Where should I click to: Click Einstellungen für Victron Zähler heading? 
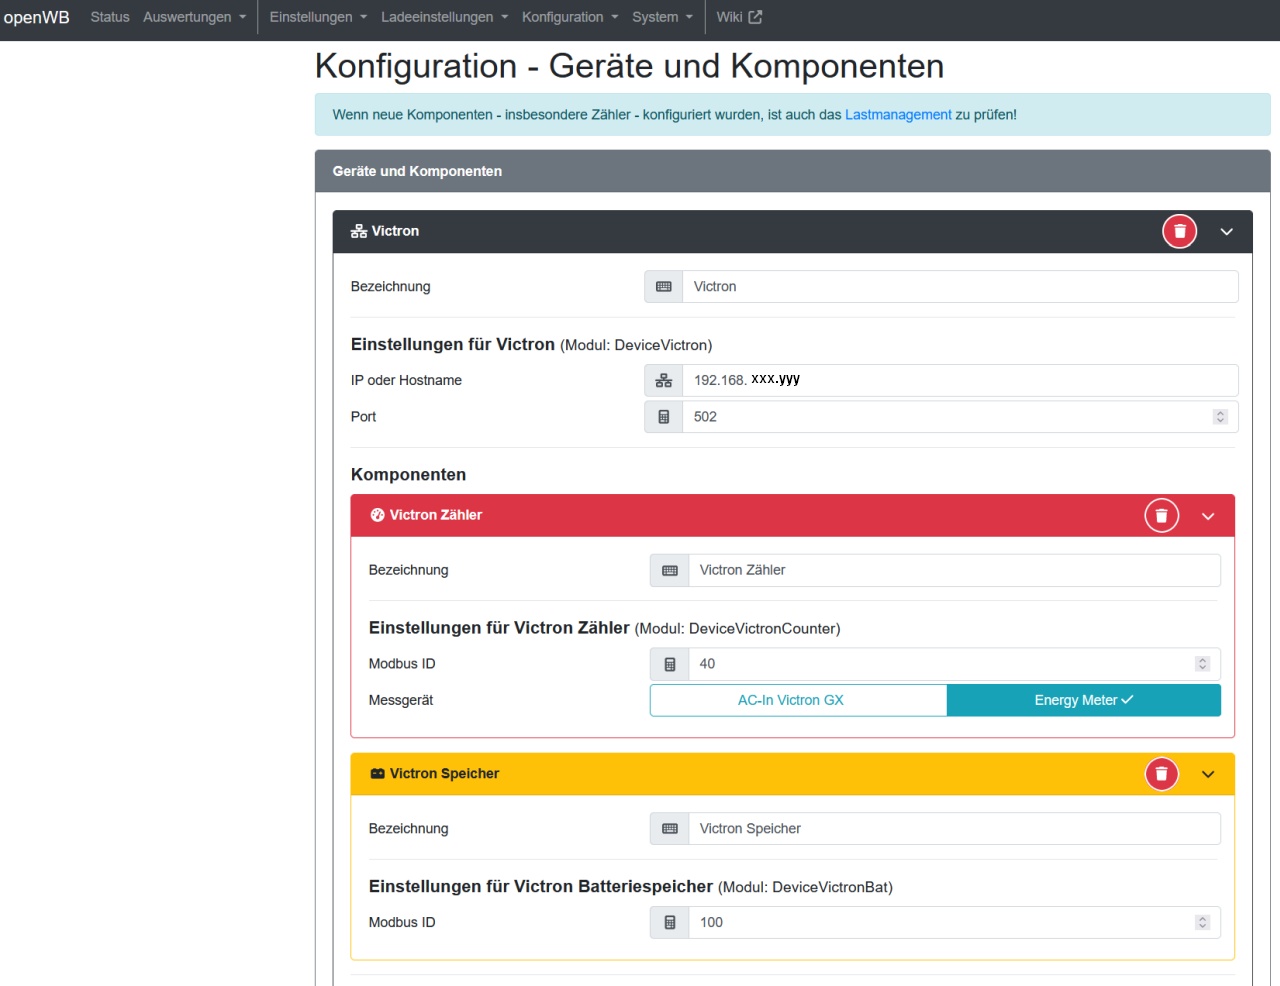(604, 628)
